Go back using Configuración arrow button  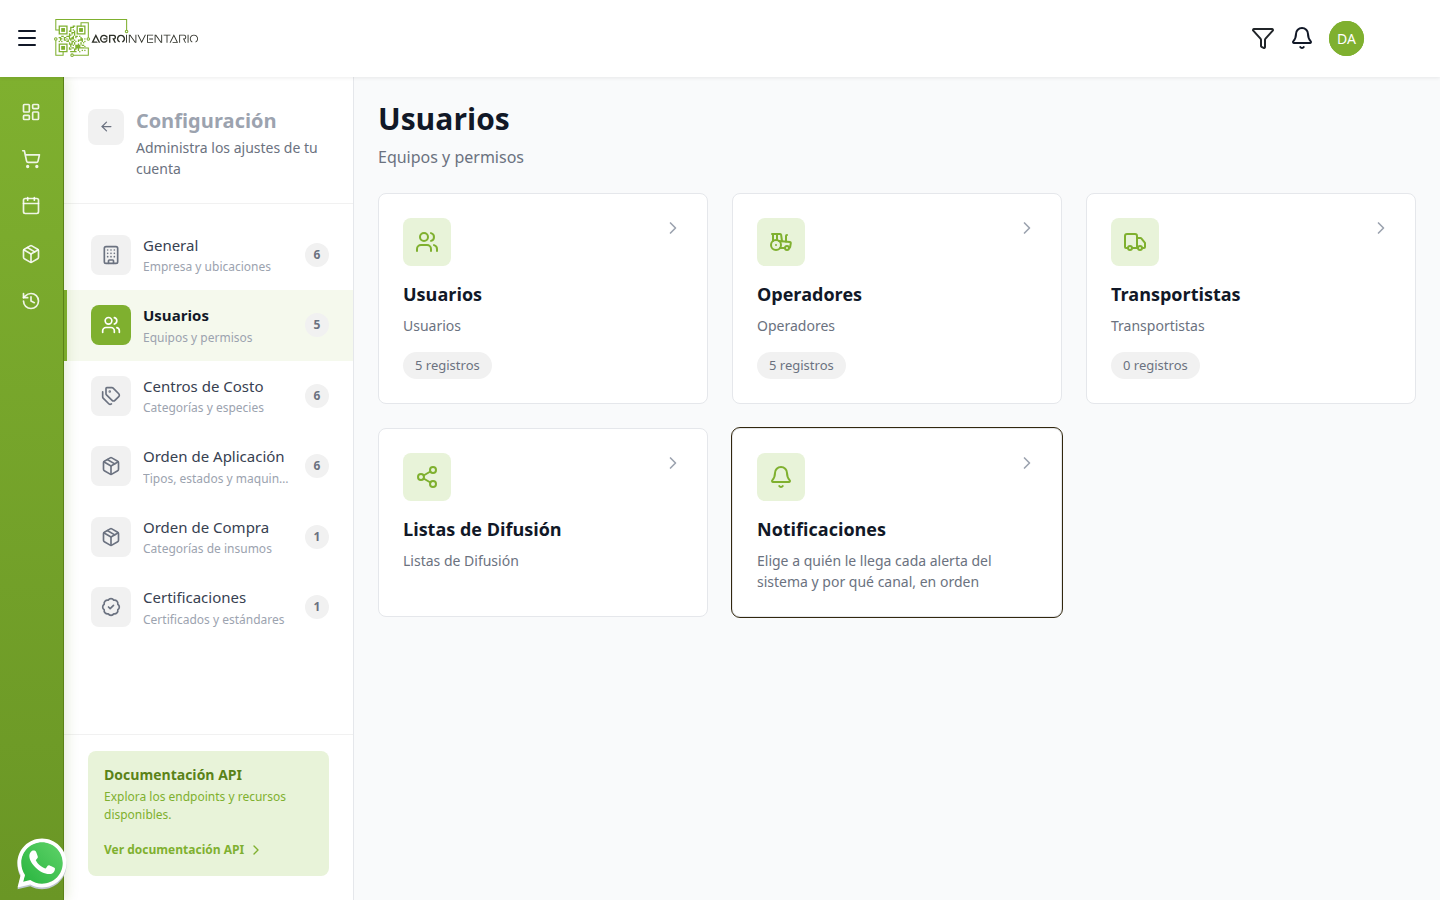point(106,127)
